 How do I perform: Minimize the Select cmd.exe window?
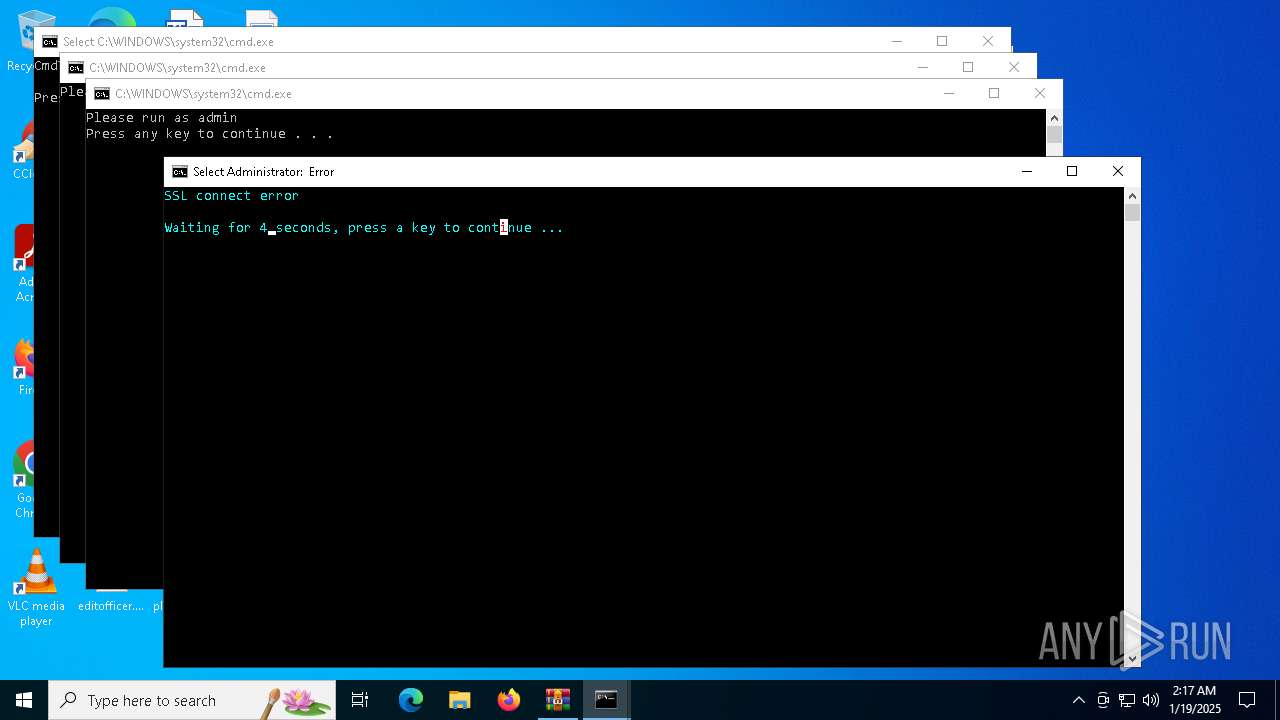pos(896,41)
